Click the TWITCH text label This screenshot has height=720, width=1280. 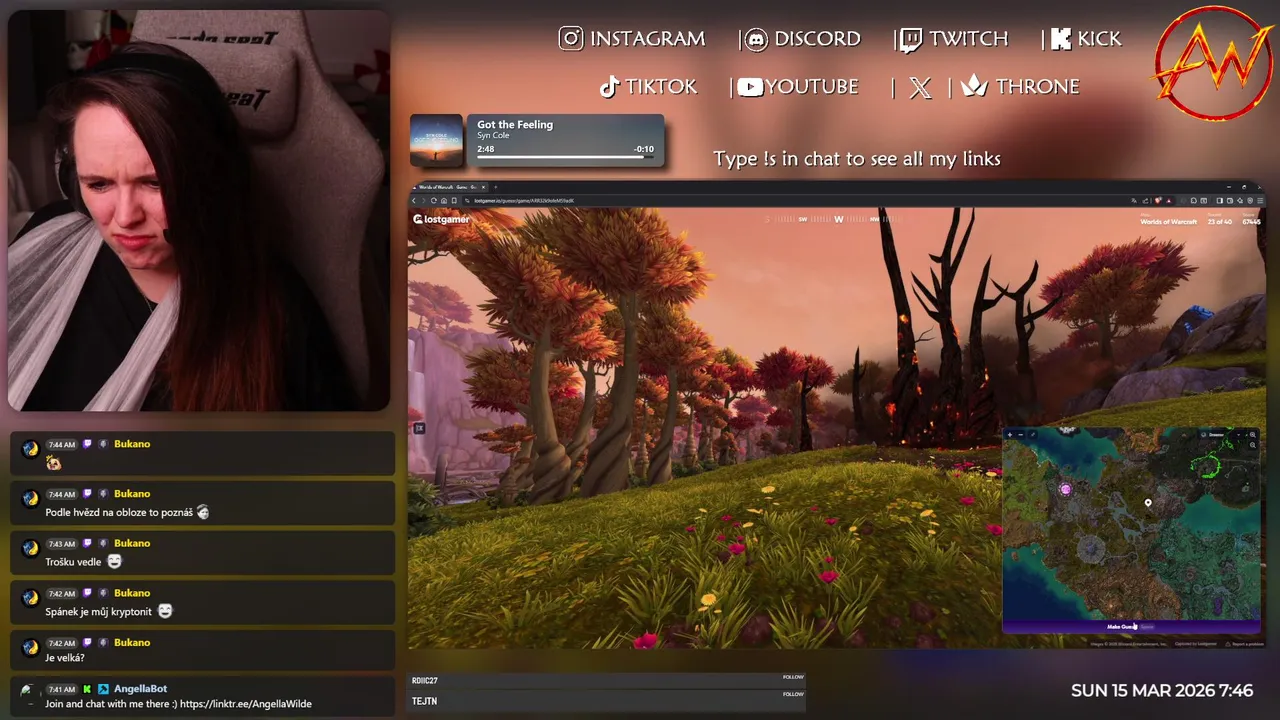968,39
